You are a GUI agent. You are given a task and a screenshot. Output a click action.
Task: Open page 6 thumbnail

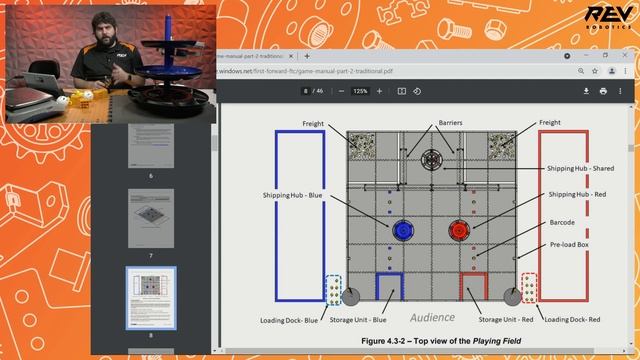(151, 146)
